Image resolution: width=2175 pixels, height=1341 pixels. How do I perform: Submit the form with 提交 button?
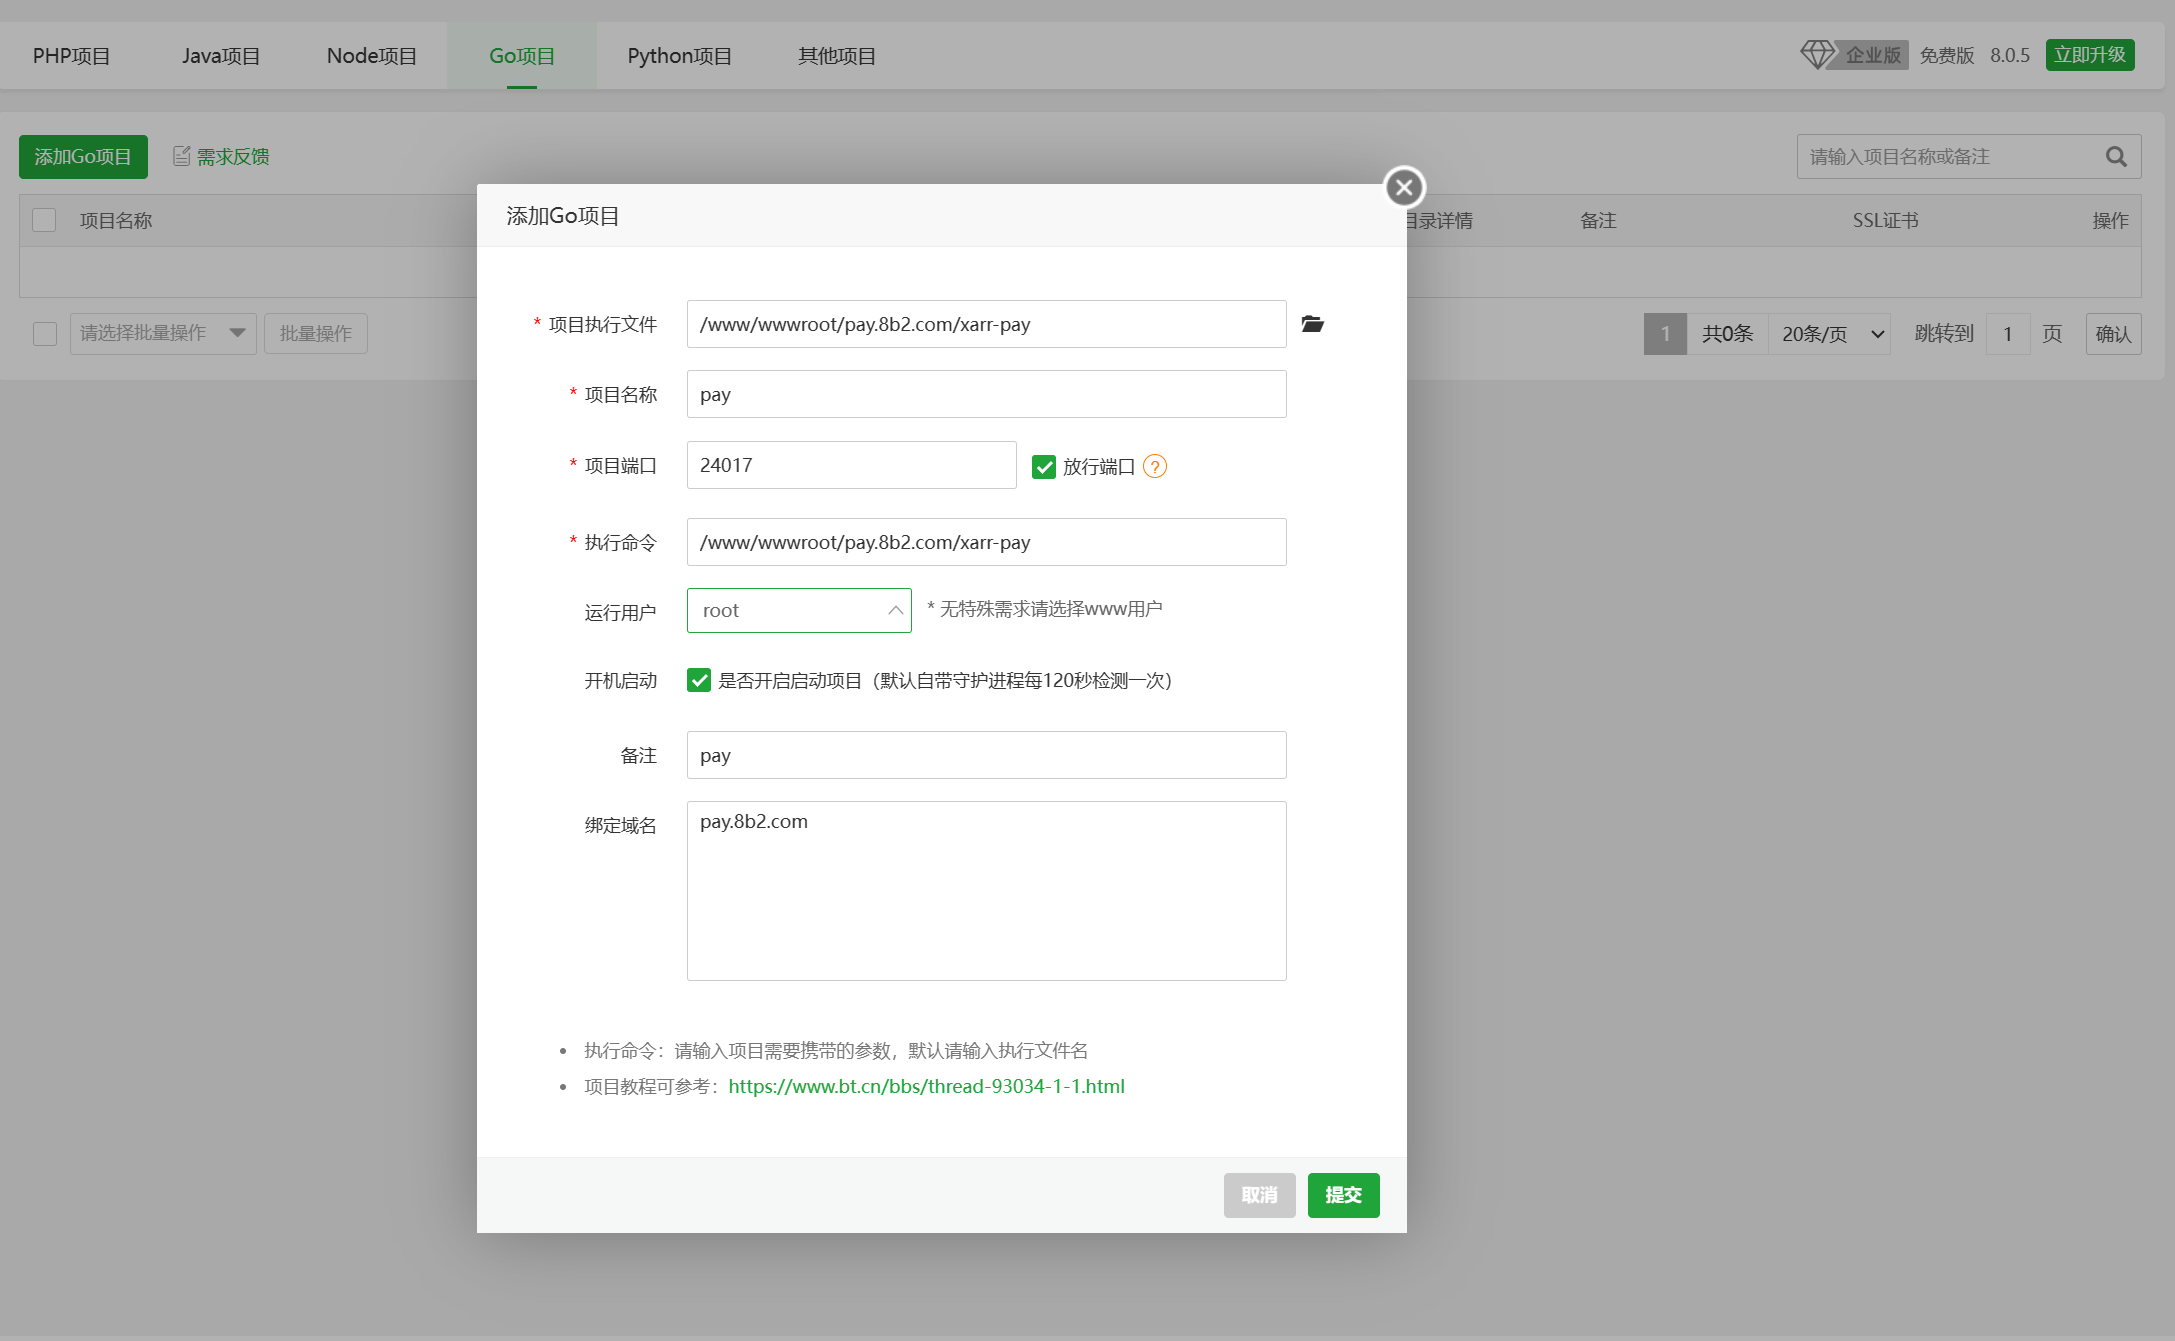tap(1343, 1194)
